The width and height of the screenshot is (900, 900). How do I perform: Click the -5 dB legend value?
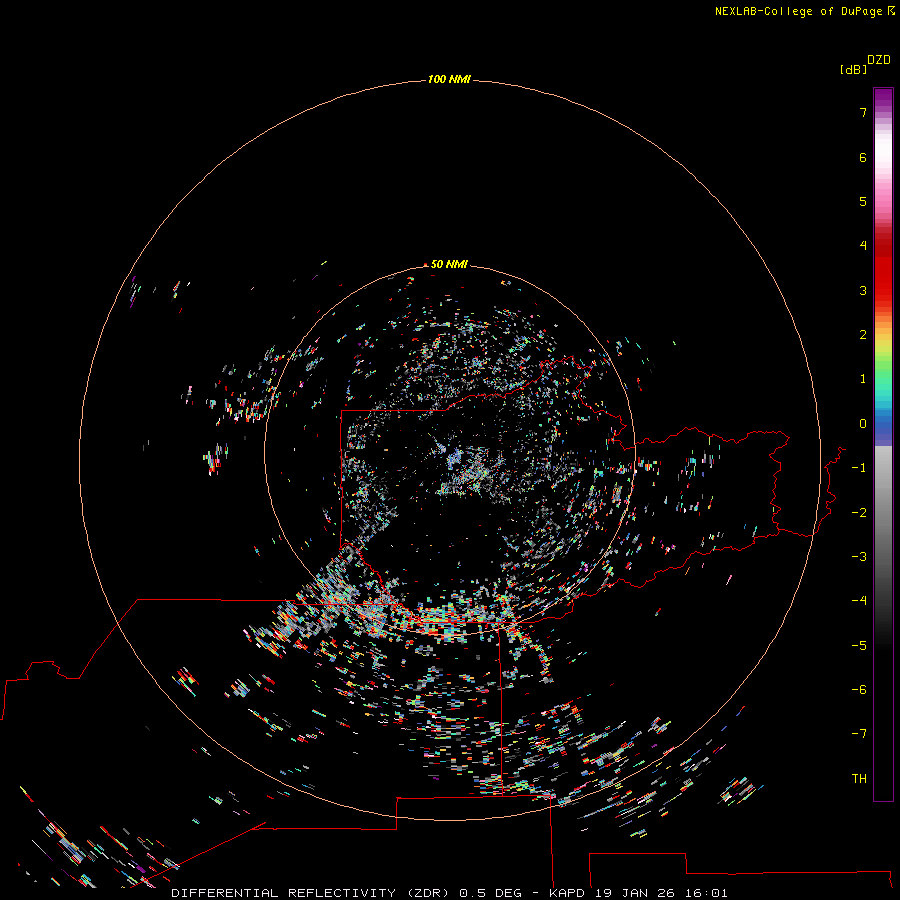859,646
